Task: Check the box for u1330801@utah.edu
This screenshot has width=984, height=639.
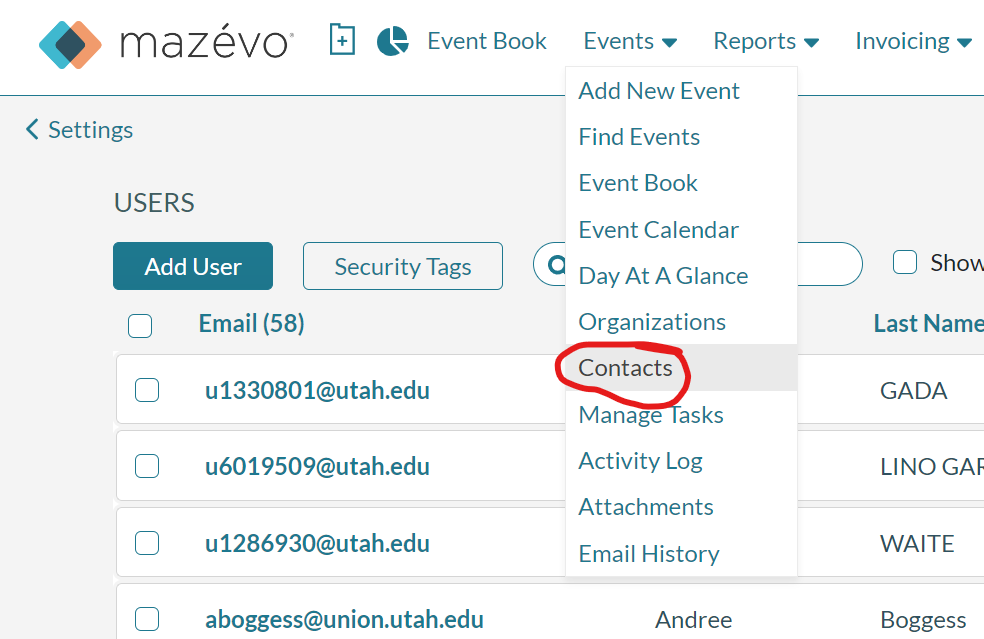Action: (147, 390)
